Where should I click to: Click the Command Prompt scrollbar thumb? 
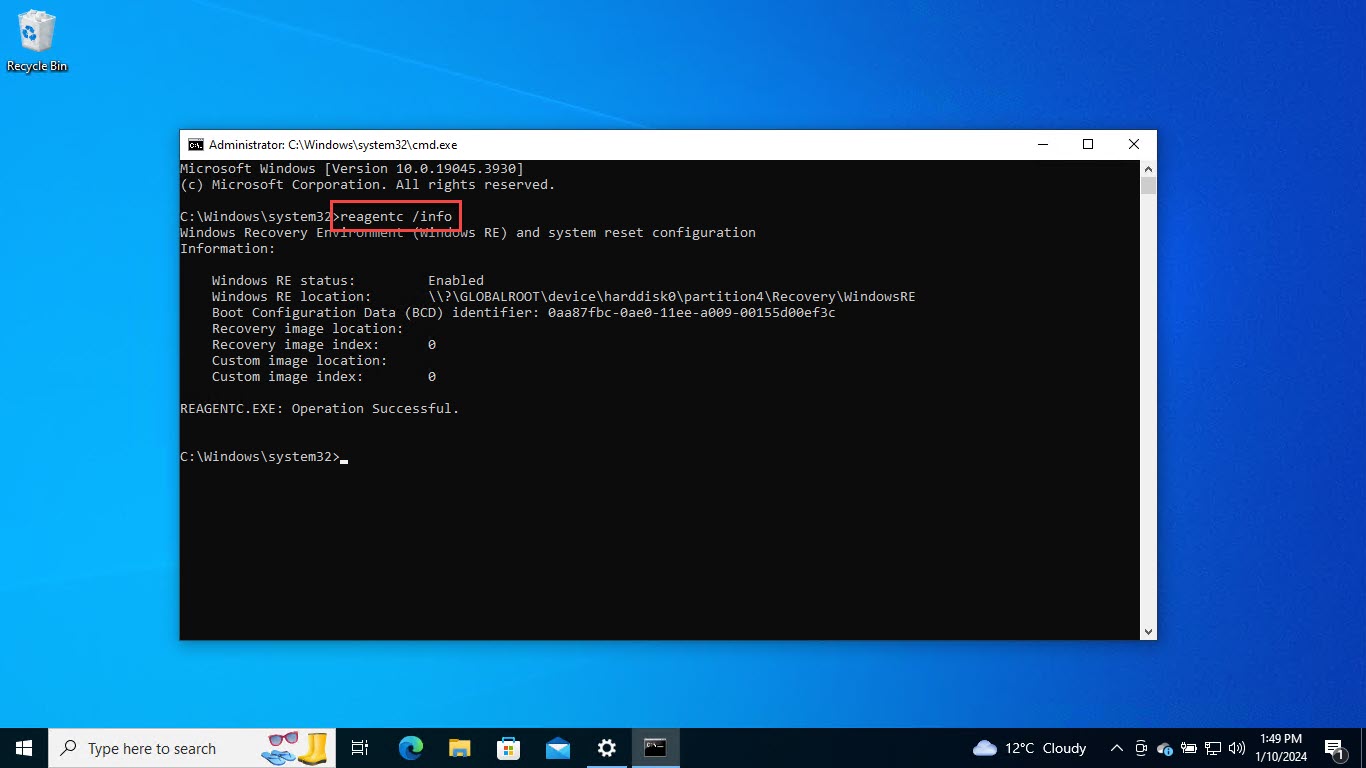pyautogui.click(x=1149, y=186)
